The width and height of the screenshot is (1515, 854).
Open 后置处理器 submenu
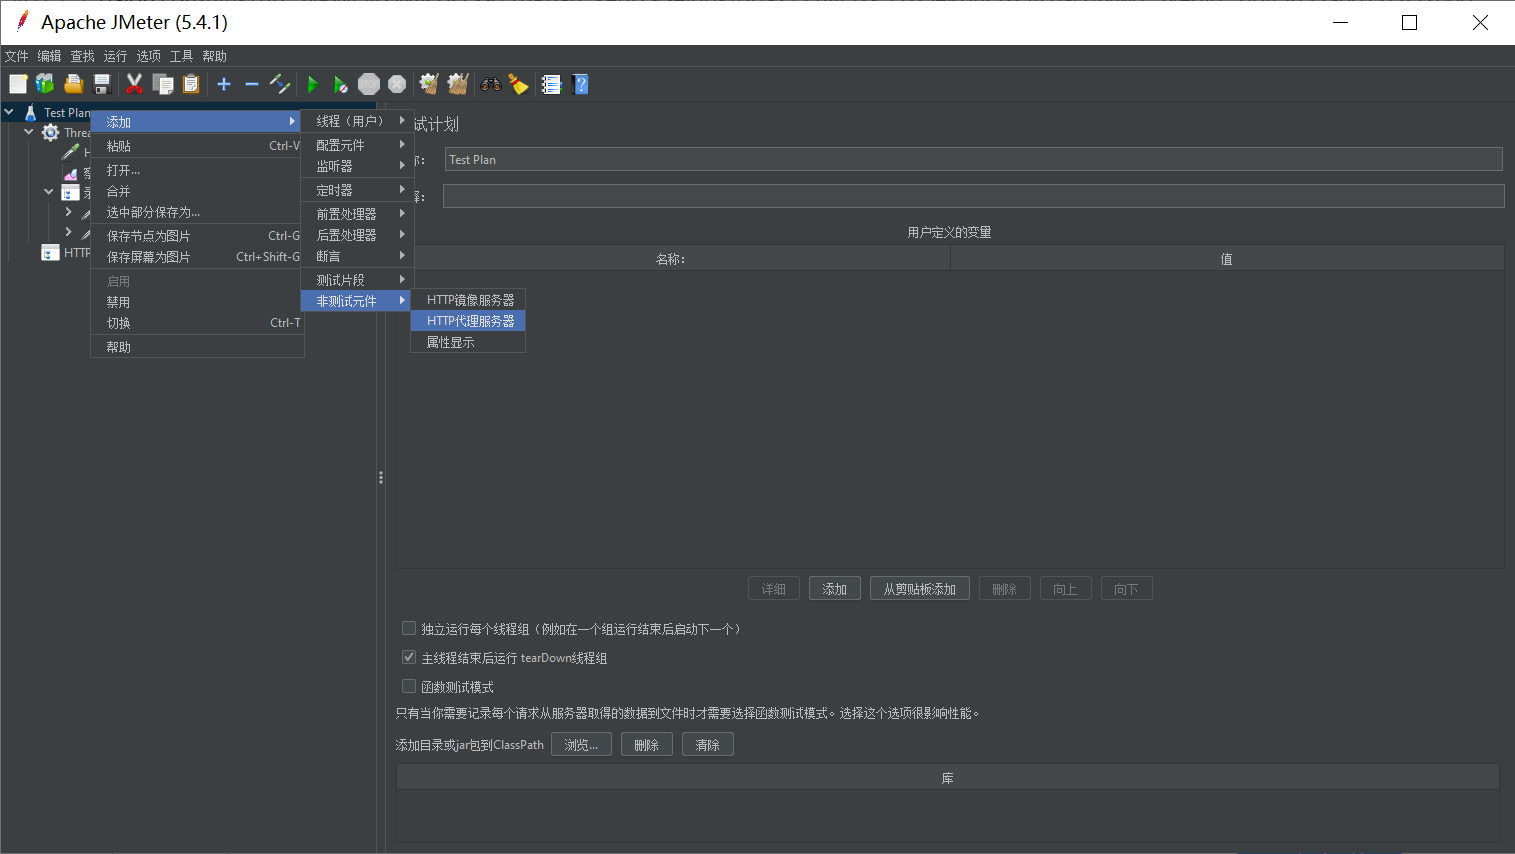357,235
